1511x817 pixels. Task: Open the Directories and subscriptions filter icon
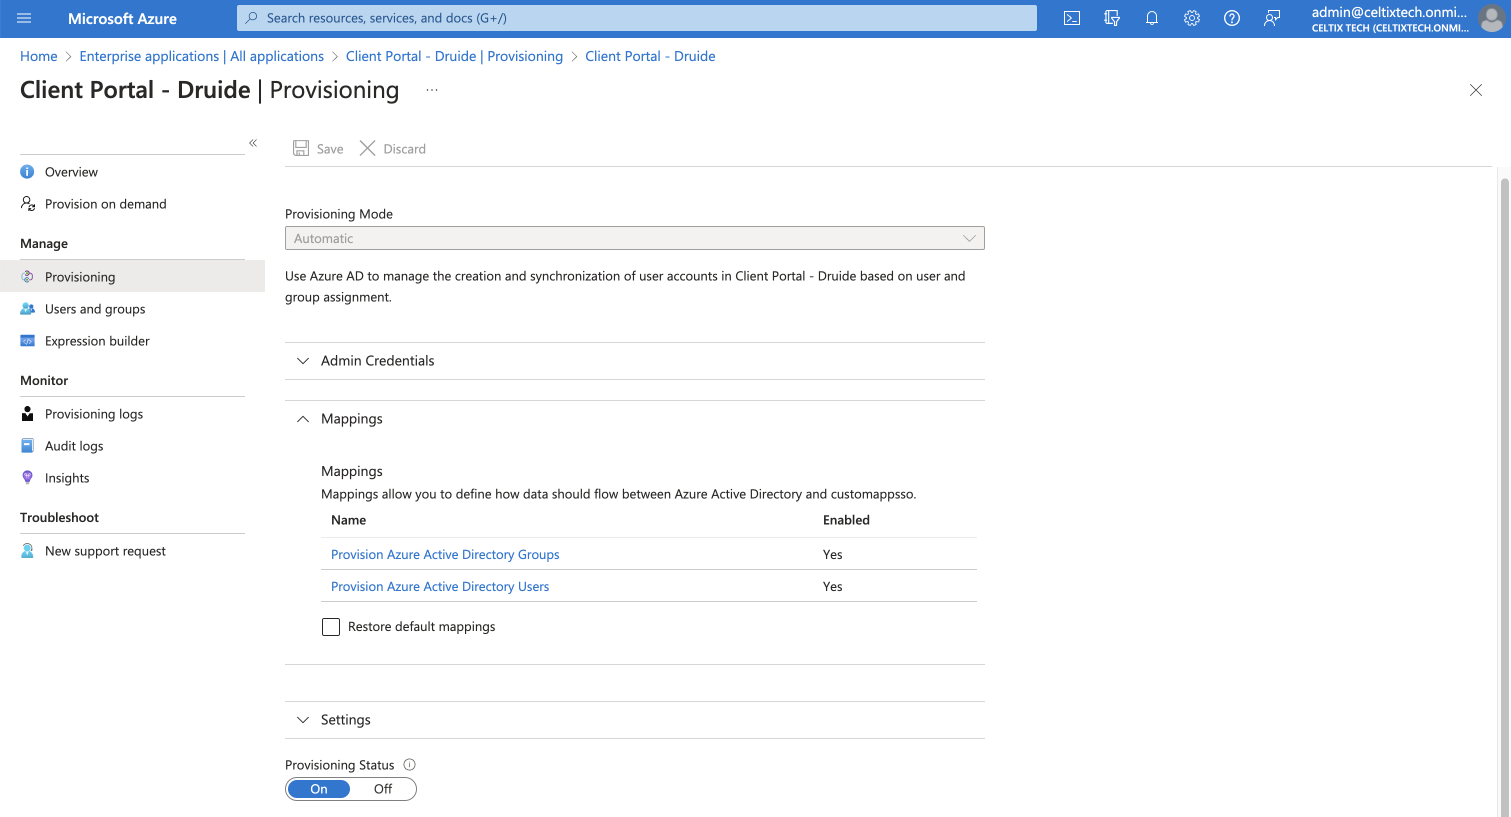click(x=1112, y=18)
